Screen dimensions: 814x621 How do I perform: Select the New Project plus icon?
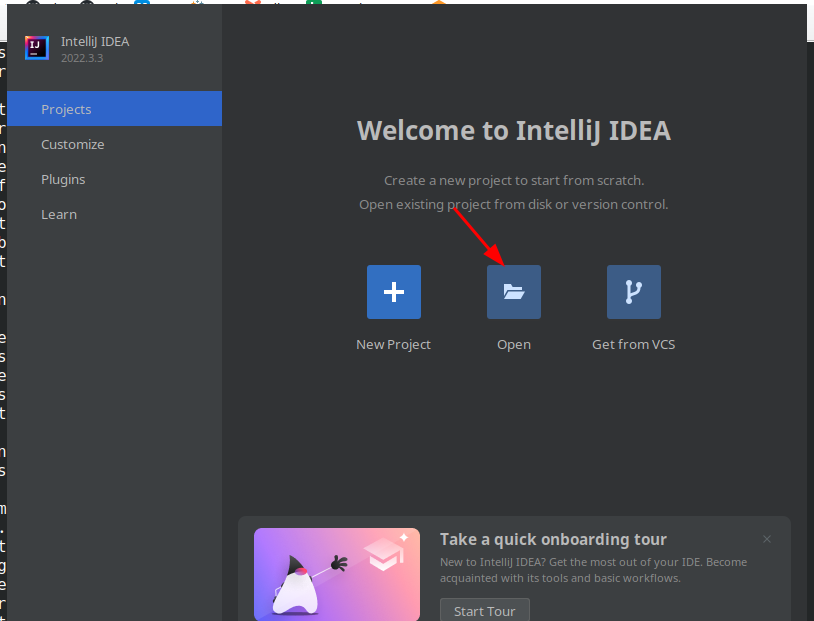click(x=393, y=292)
